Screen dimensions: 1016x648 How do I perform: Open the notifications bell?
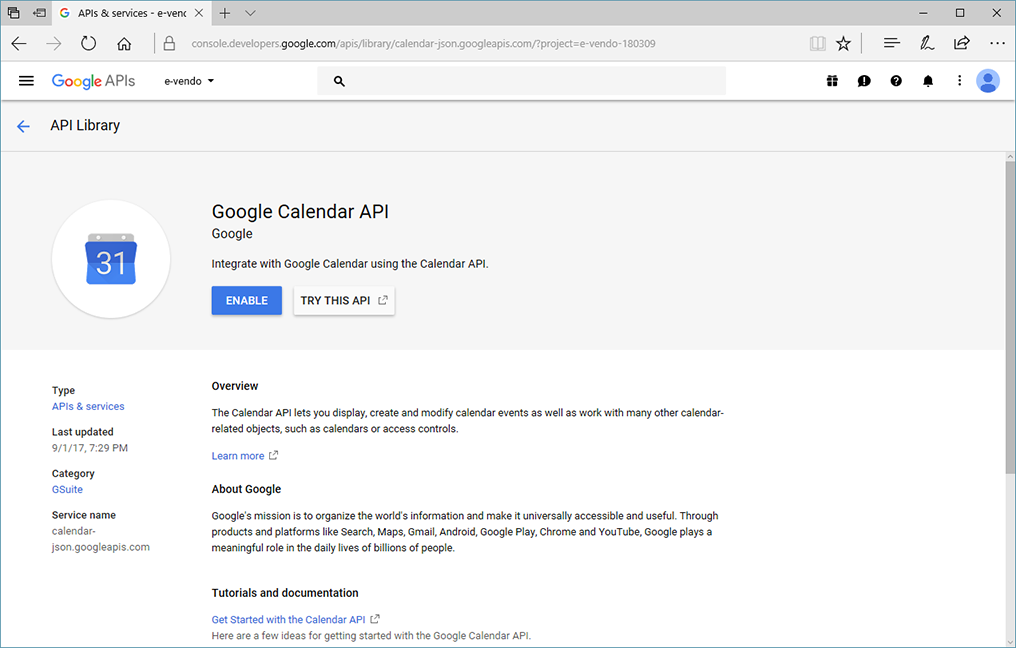(x=928, y=81)
